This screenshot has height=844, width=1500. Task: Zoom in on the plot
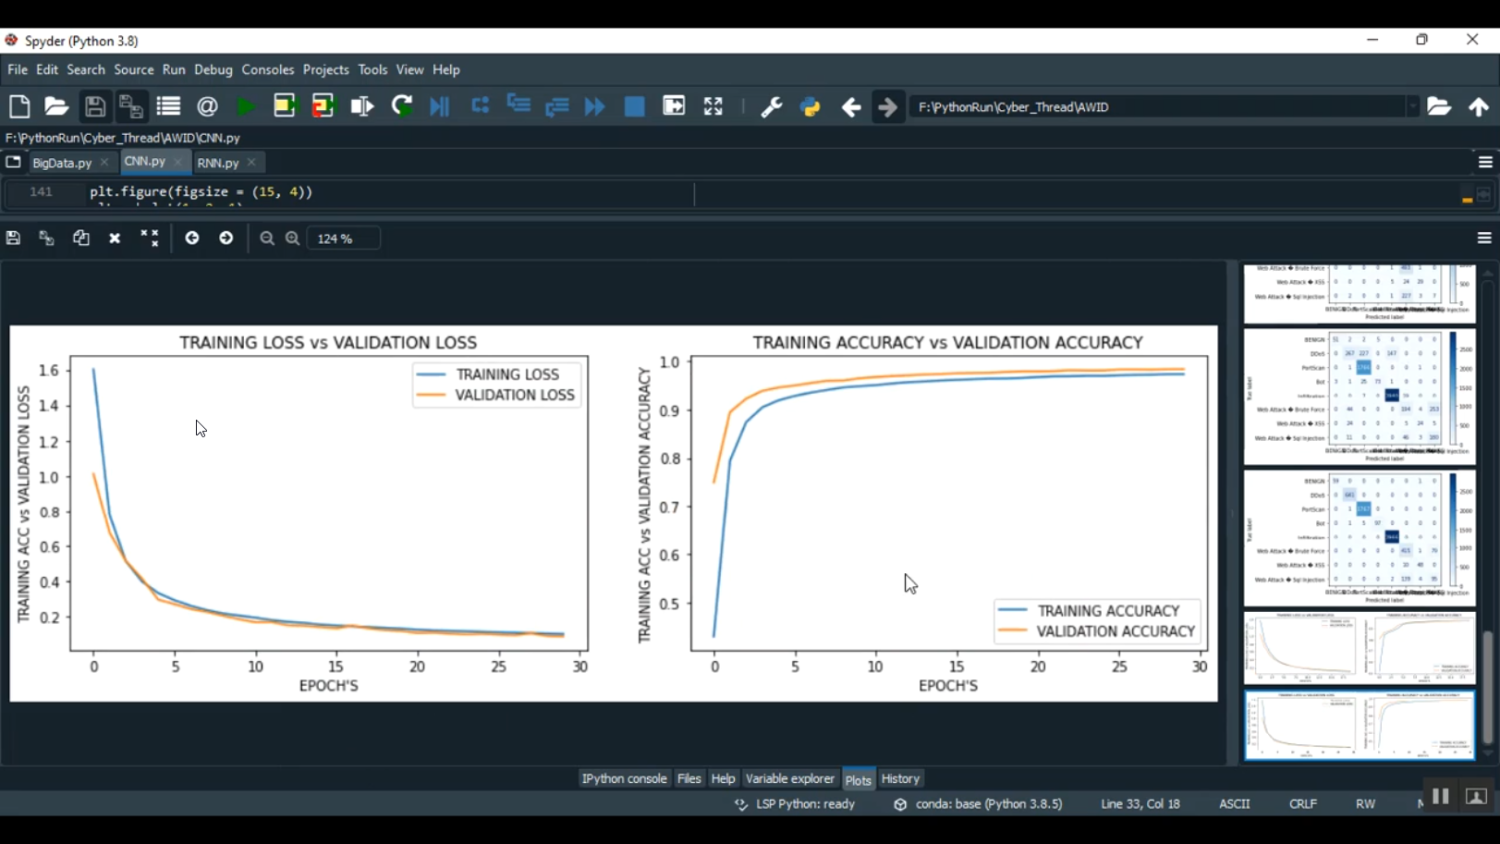click(292, 238)
